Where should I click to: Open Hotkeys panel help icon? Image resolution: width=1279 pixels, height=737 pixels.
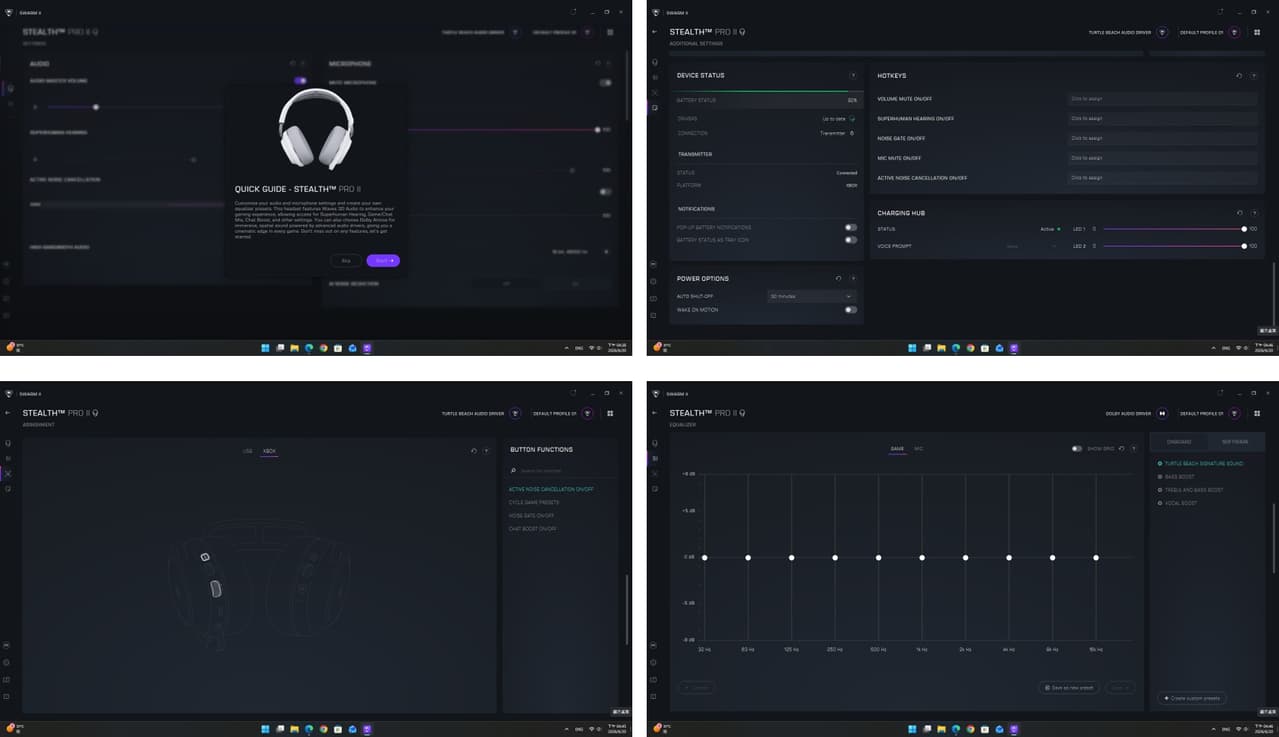coord(1253,75)
